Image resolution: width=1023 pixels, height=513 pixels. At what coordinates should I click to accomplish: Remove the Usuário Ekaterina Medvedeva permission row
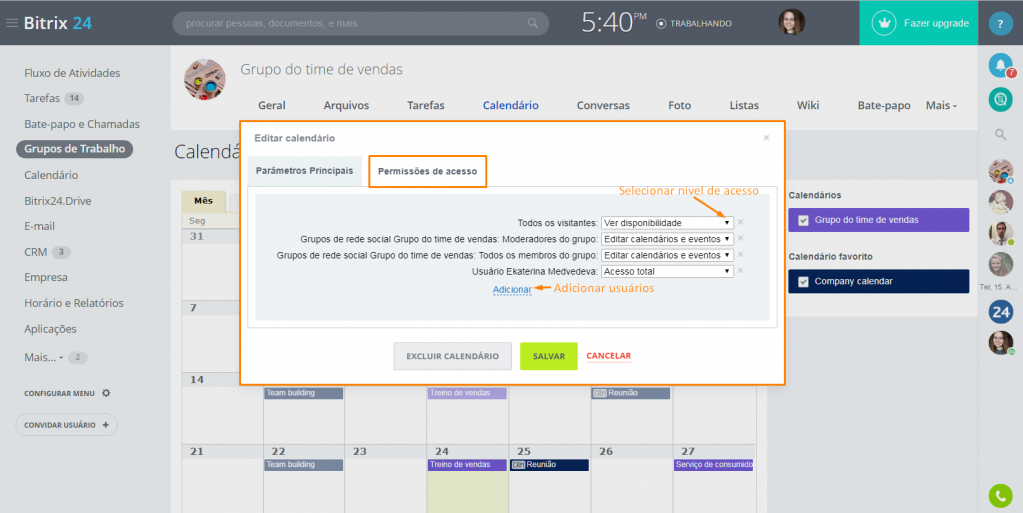[x=741, y=270]
